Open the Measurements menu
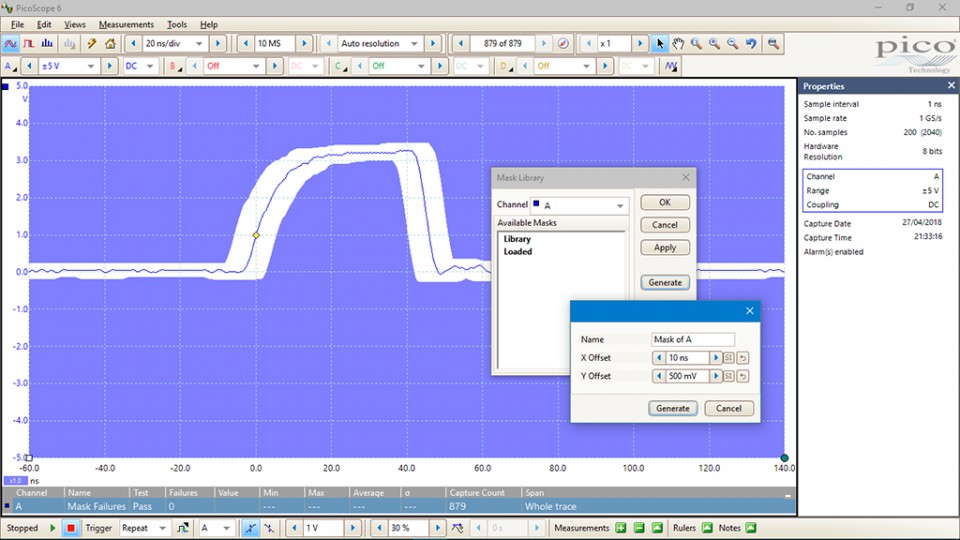The width and height of the screenshot is (960, 540). (x=126, y=24)
